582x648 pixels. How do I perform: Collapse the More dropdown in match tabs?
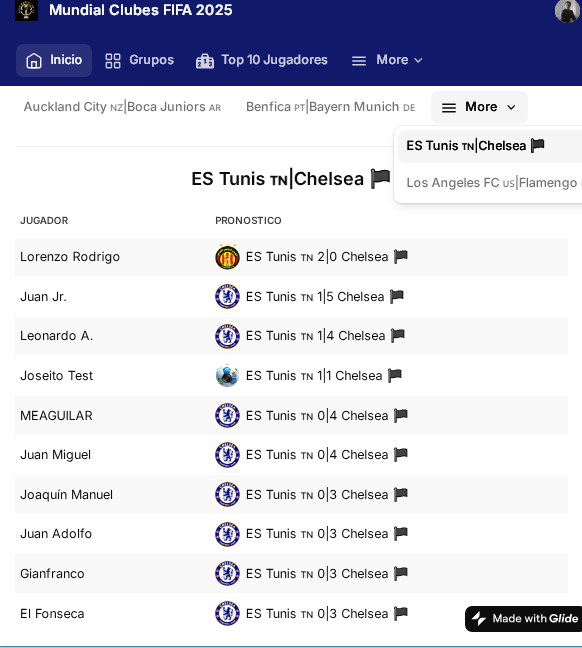point(479,107)
